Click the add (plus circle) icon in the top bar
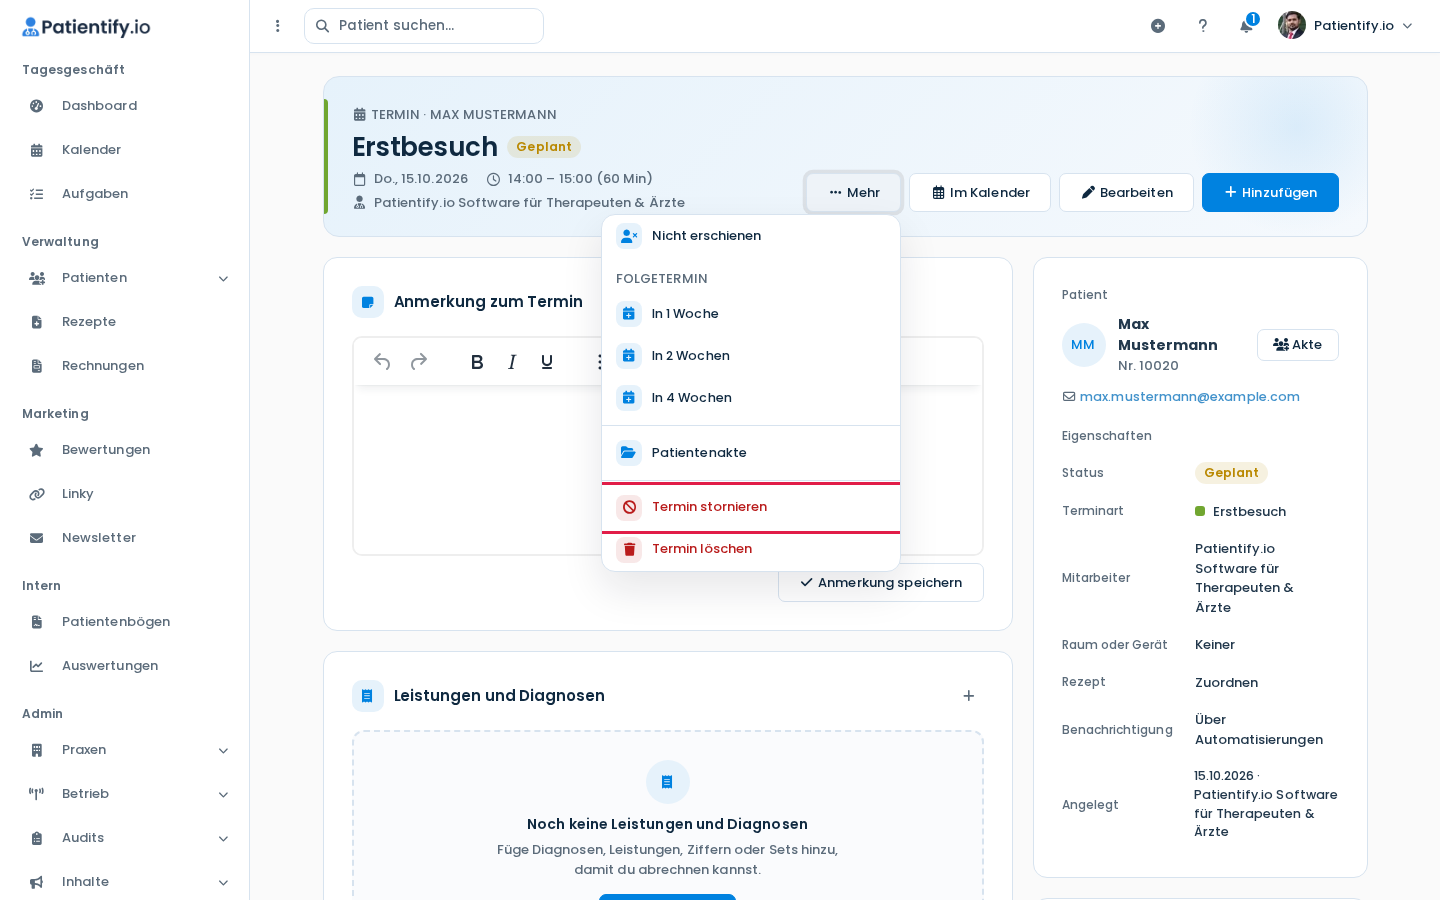This screenshot has height=900, width=1440. pos(1158,26)
